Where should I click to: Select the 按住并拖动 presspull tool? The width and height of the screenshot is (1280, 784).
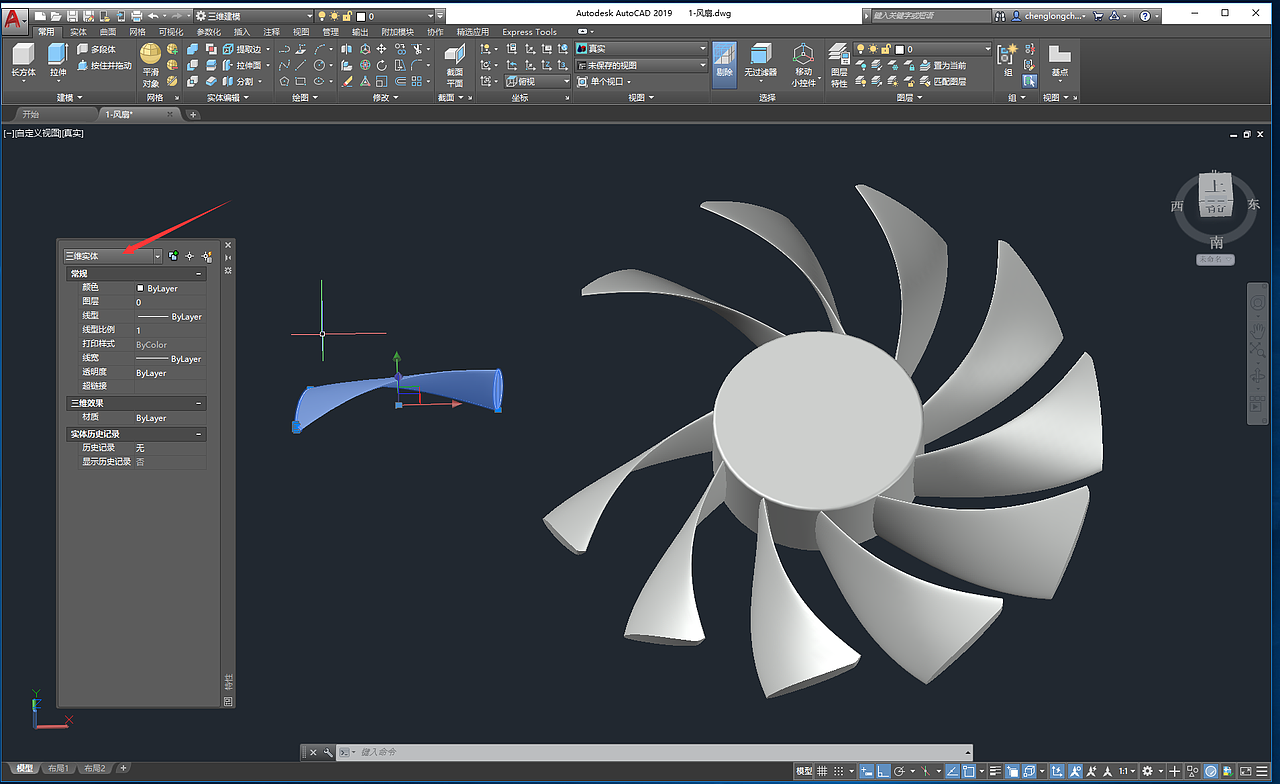click(x=104, y=66)
